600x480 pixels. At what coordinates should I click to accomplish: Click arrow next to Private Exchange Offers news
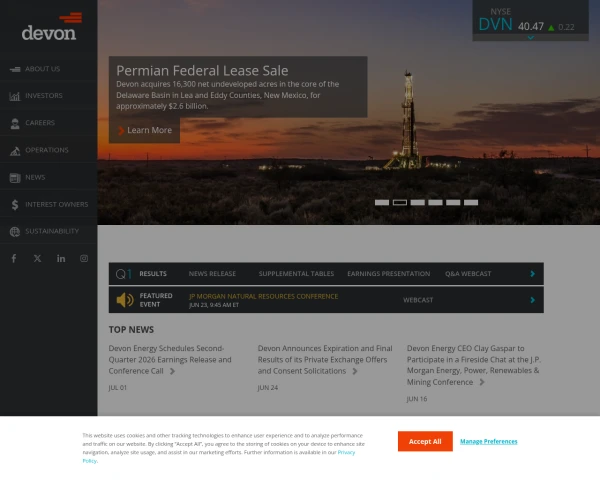[355, 371]
